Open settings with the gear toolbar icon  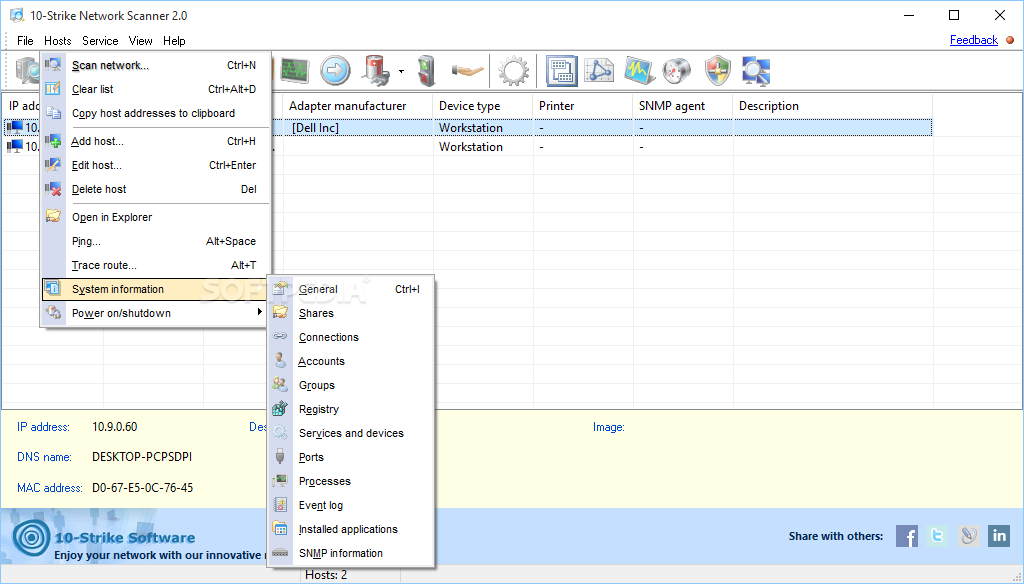[x=513, y=71]
